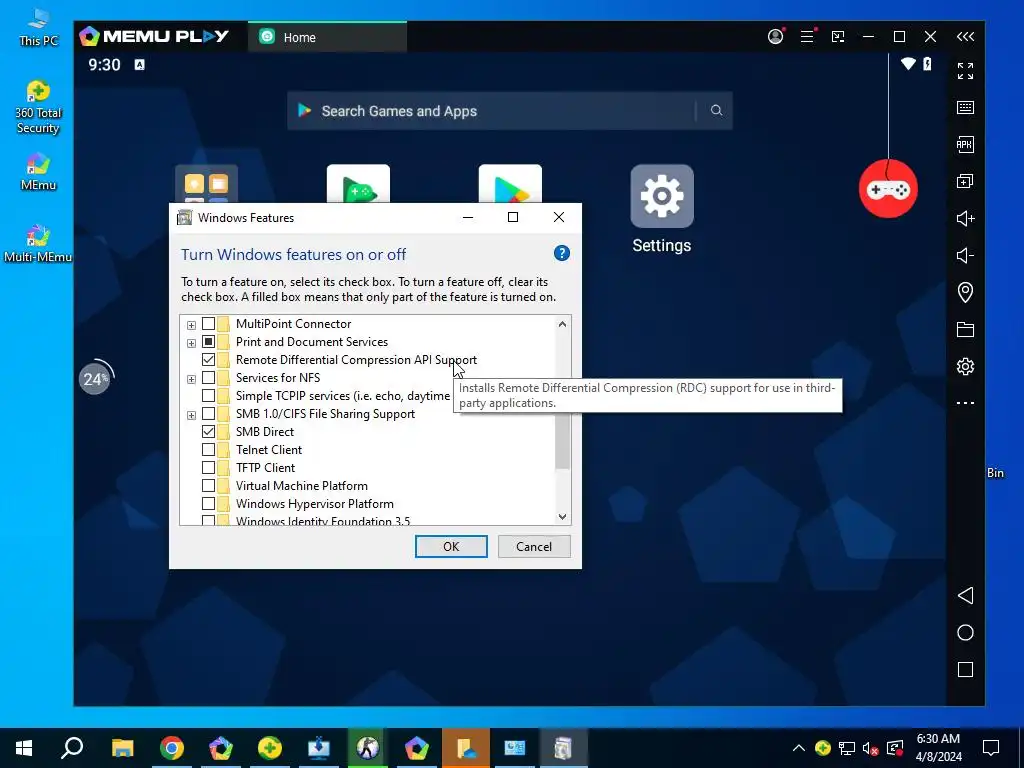This screenshot has height=768, width=1024.
Task: Raise the volume with the speaker plus icon
Action: coord(965,218)
